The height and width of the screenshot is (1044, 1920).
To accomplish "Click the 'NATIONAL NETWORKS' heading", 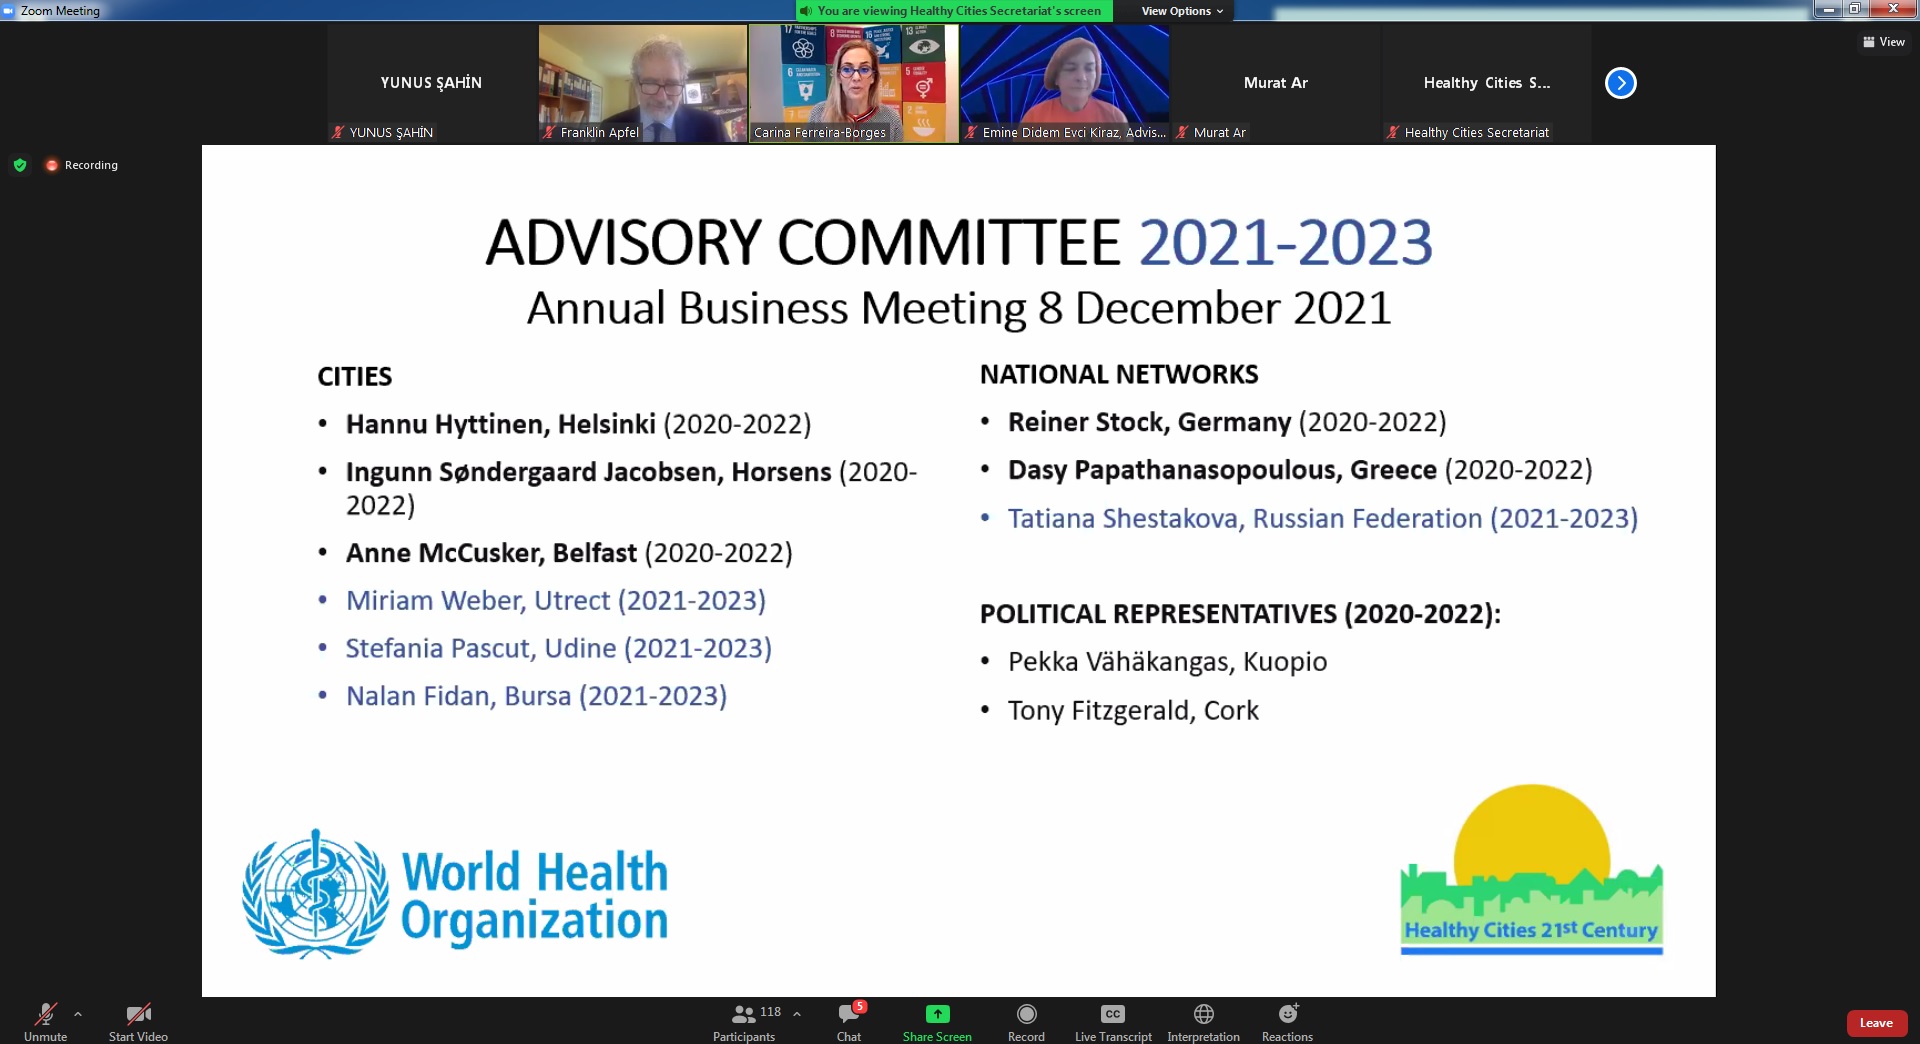I will [x=1119, y=375].
